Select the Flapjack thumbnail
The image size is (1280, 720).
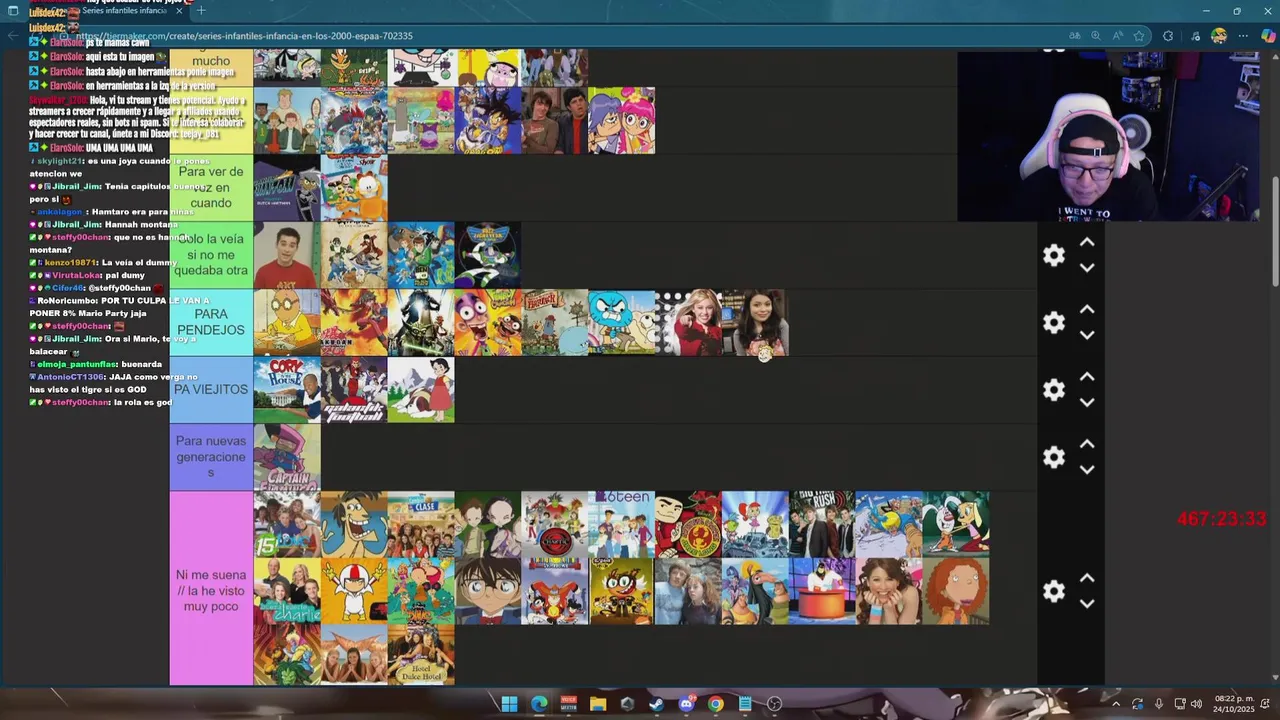pos(554,323)
